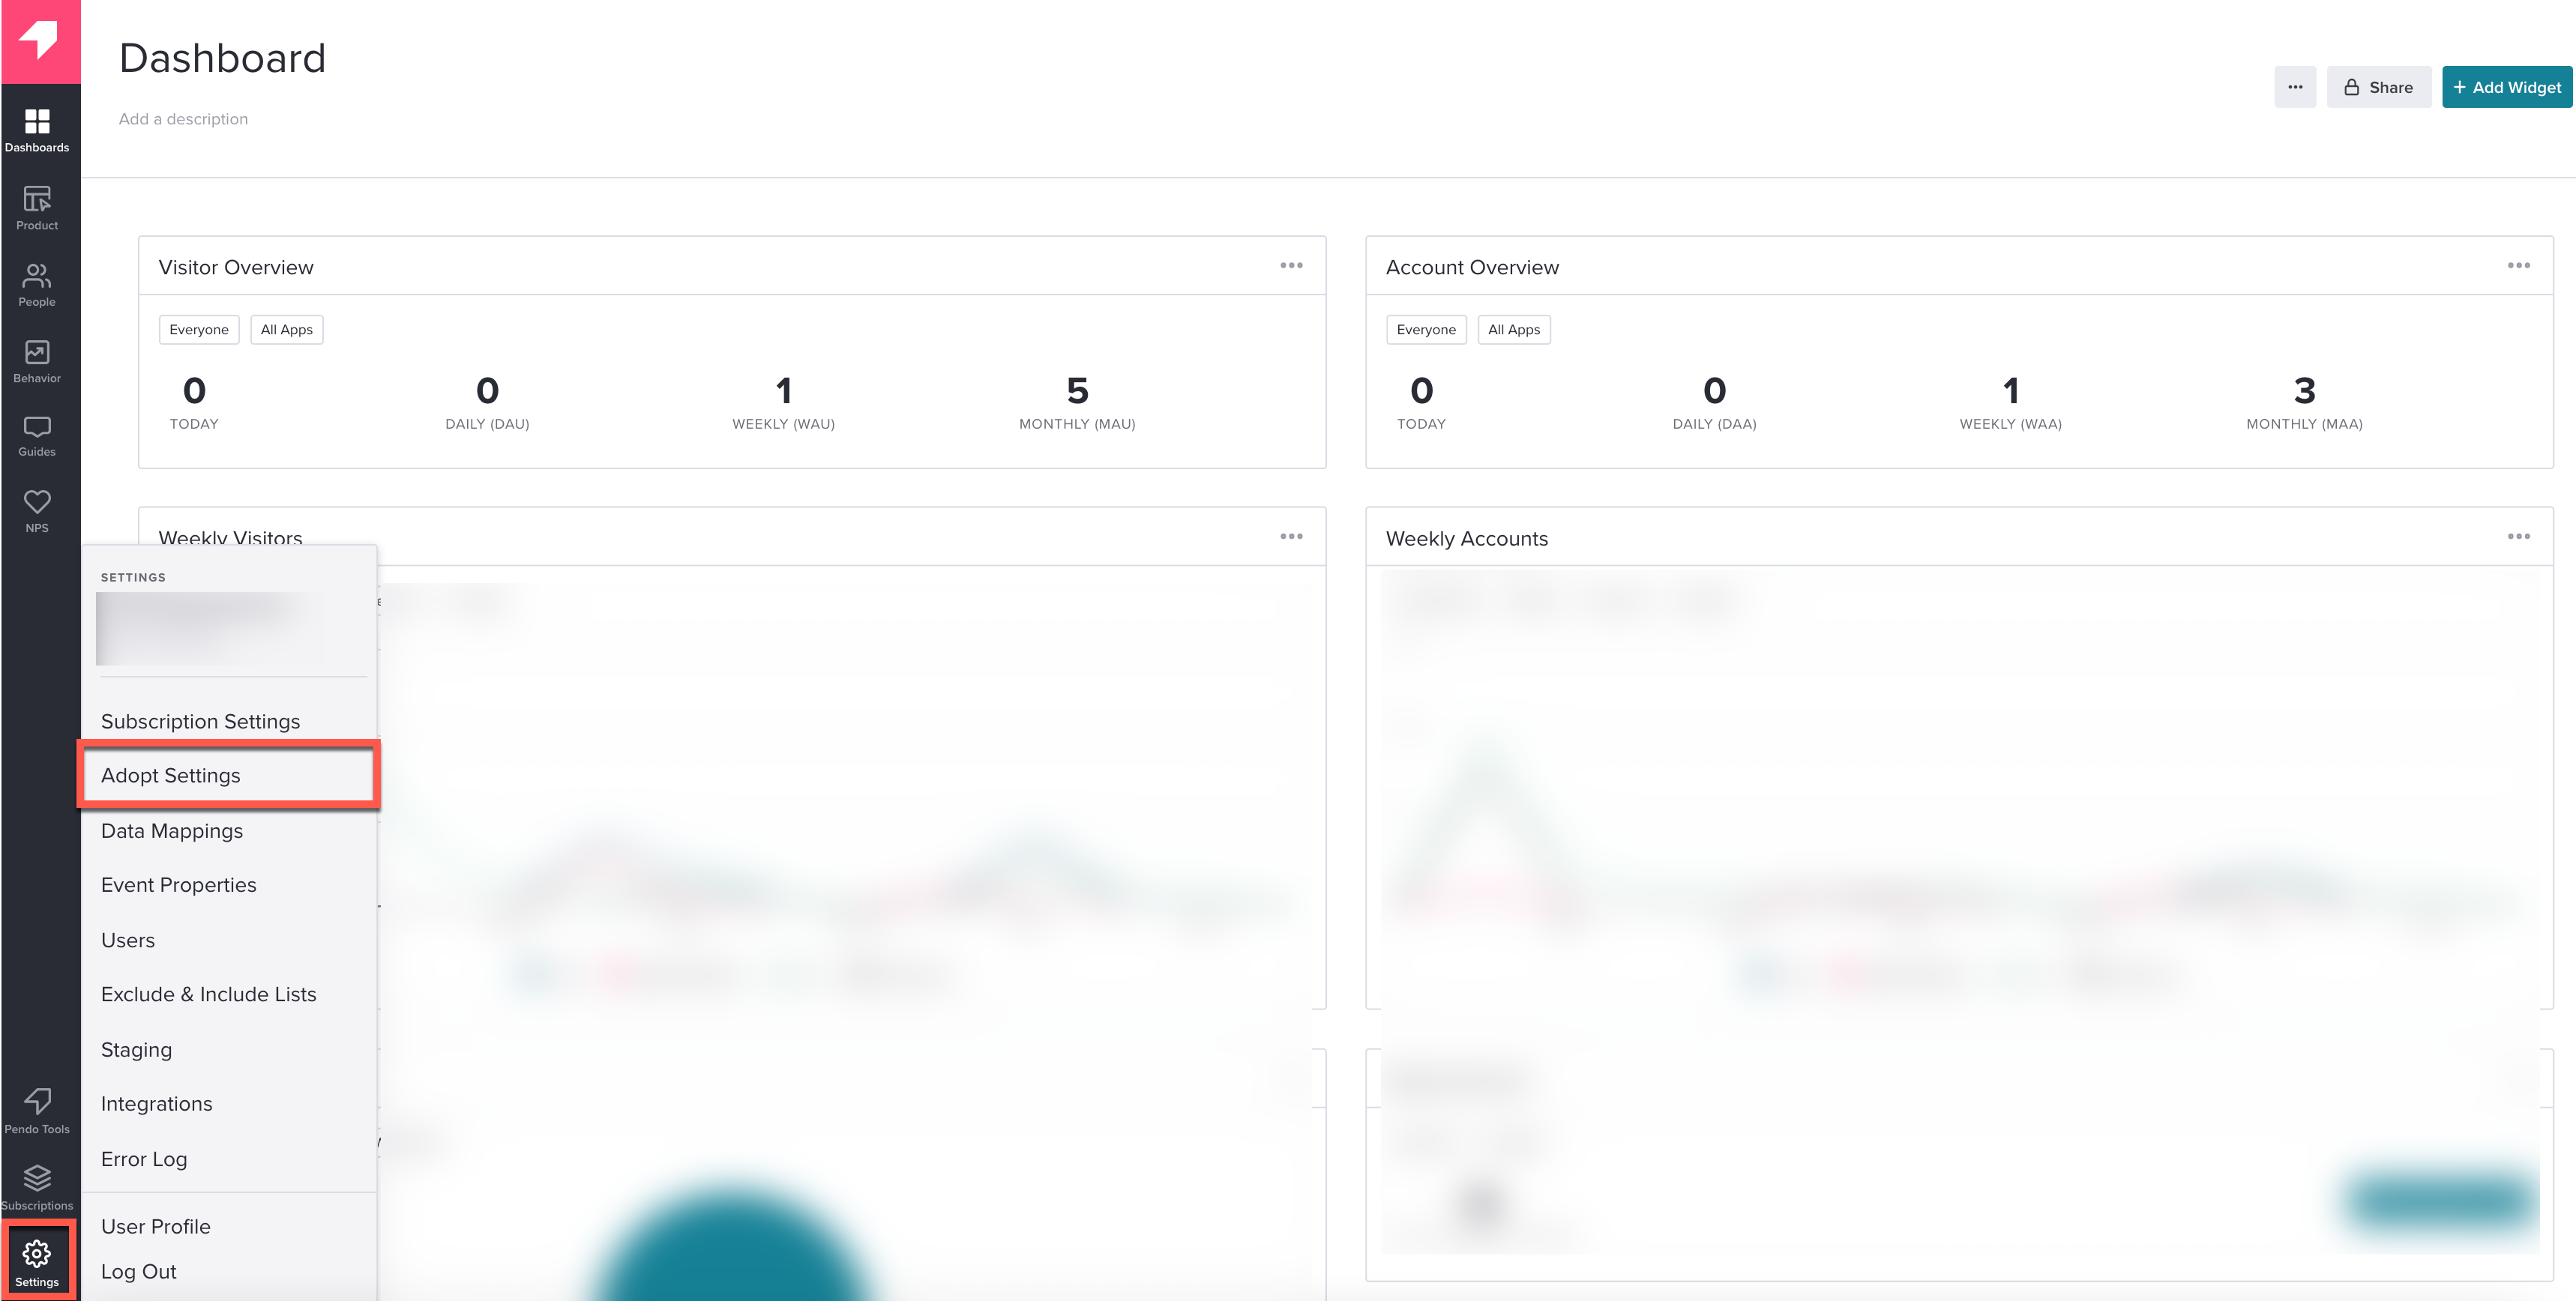The width and height of the screenshot is (2576, 1301).
Task: Open Visitor Overview widget options menu
Action: [1291, 266]
